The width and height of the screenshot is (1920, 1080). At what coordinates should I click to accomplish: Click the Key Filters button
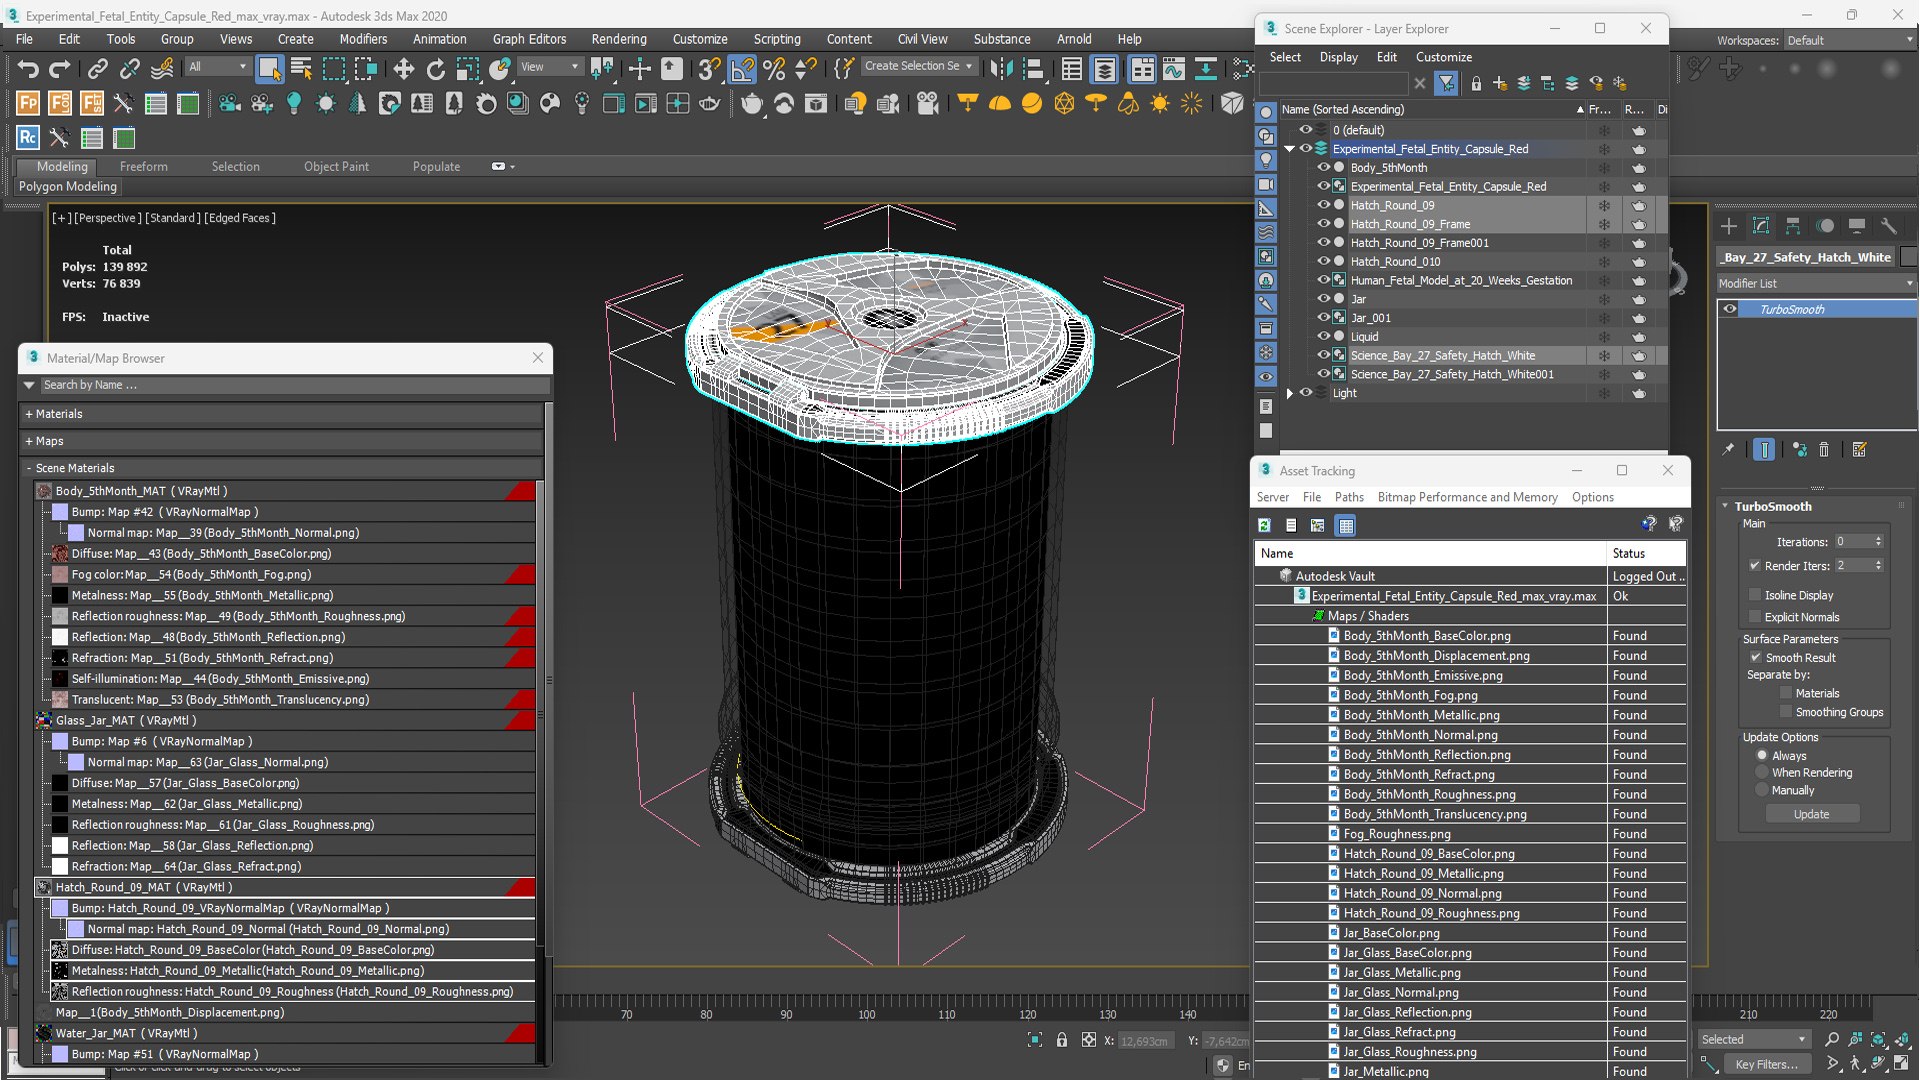click(1766, 1064)
